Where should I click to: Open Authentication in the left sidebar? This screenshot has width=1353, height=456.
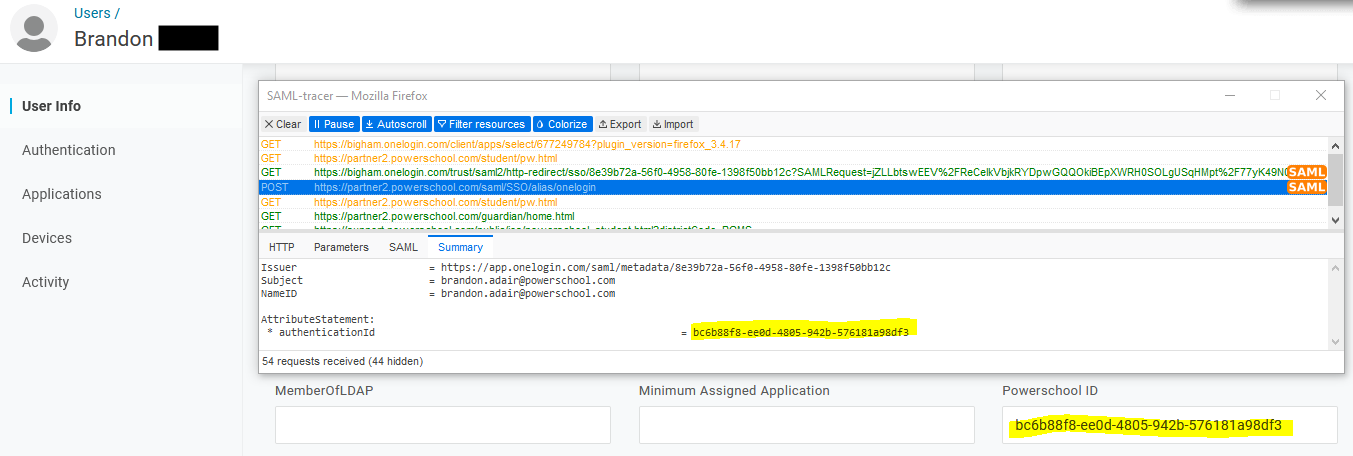(x=69, y=150)
